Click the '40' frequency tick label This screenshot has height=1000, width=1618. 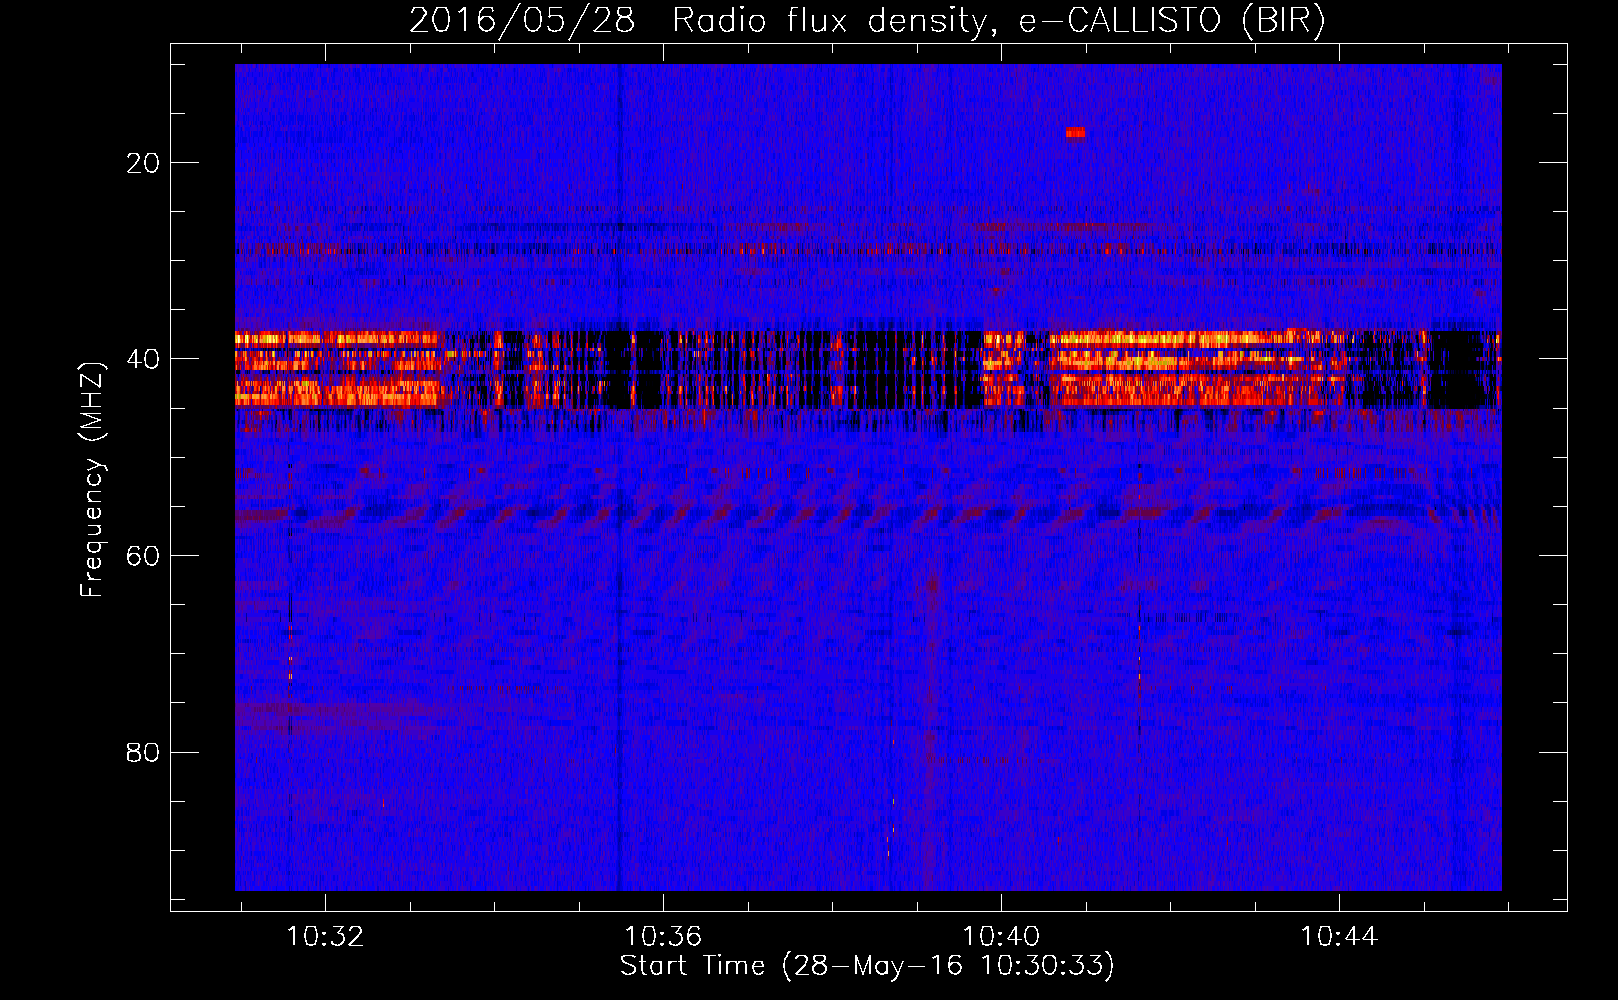click(143, 359)
